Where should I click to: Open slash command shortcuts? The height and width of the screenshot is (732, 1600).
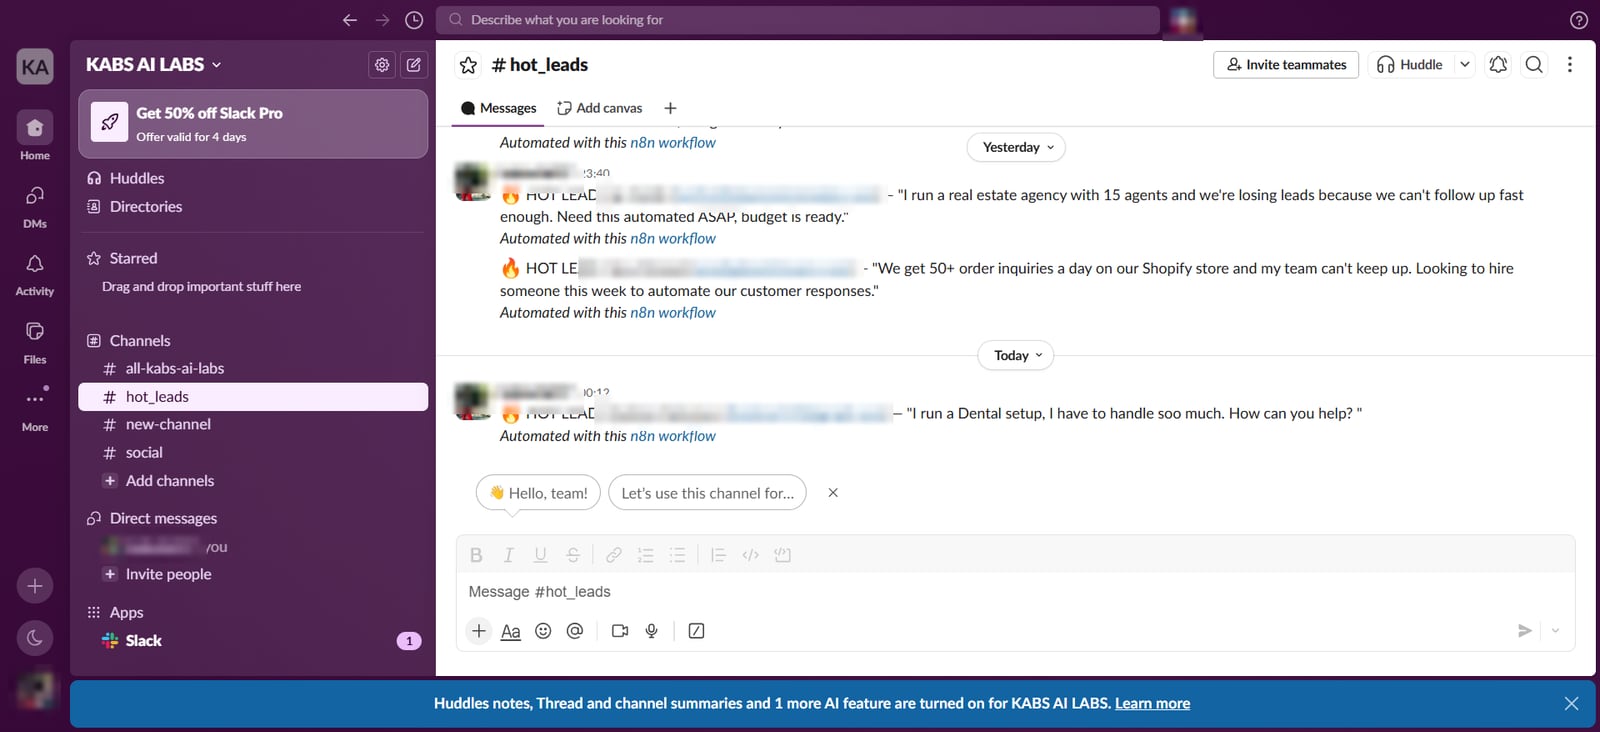click(x=697, y=631)
